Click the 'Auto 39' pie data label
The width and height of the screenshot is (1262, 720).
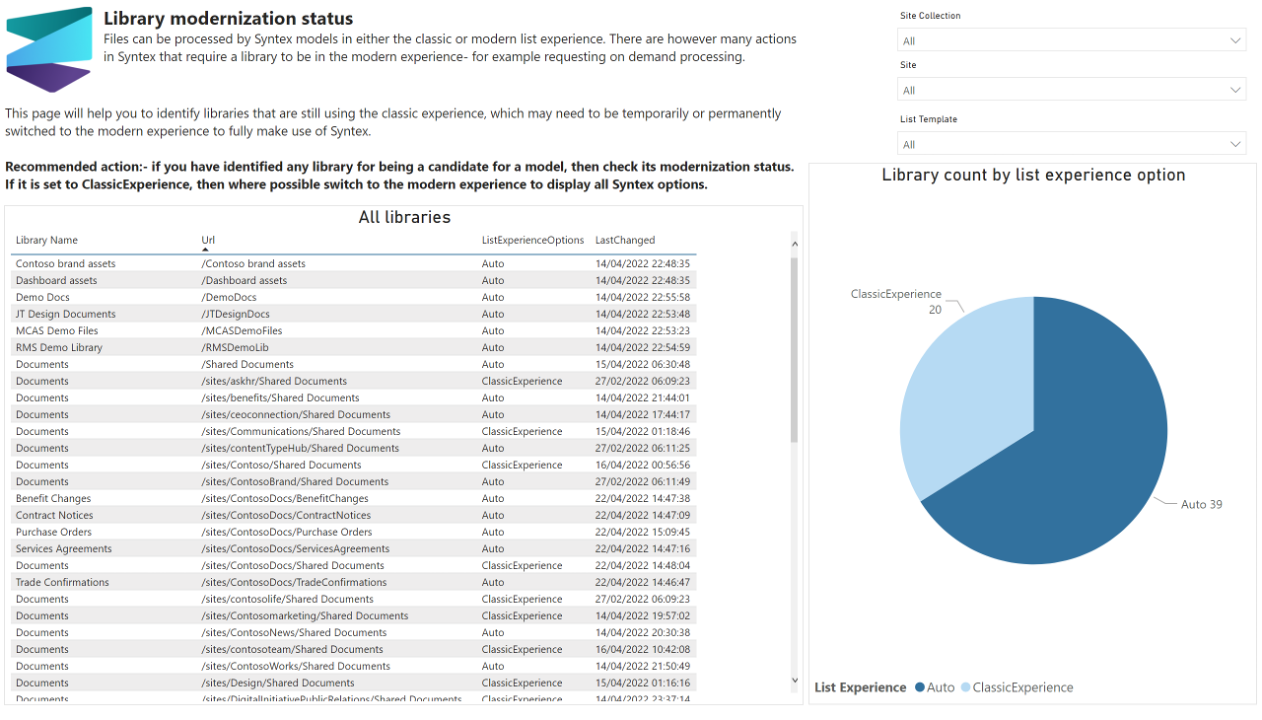(1201, 504)
